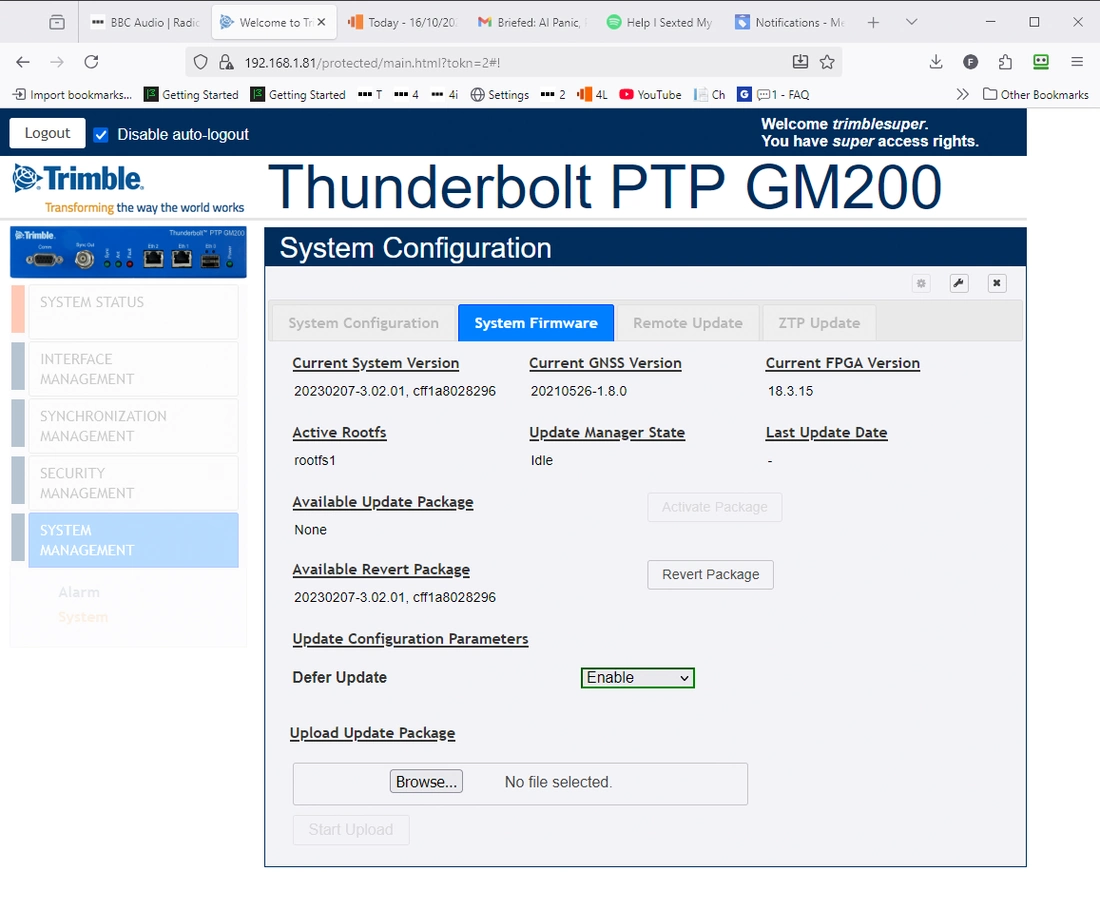Click Browse to select update package
This screenshot has width=1100, height=910.
(426, 782)
